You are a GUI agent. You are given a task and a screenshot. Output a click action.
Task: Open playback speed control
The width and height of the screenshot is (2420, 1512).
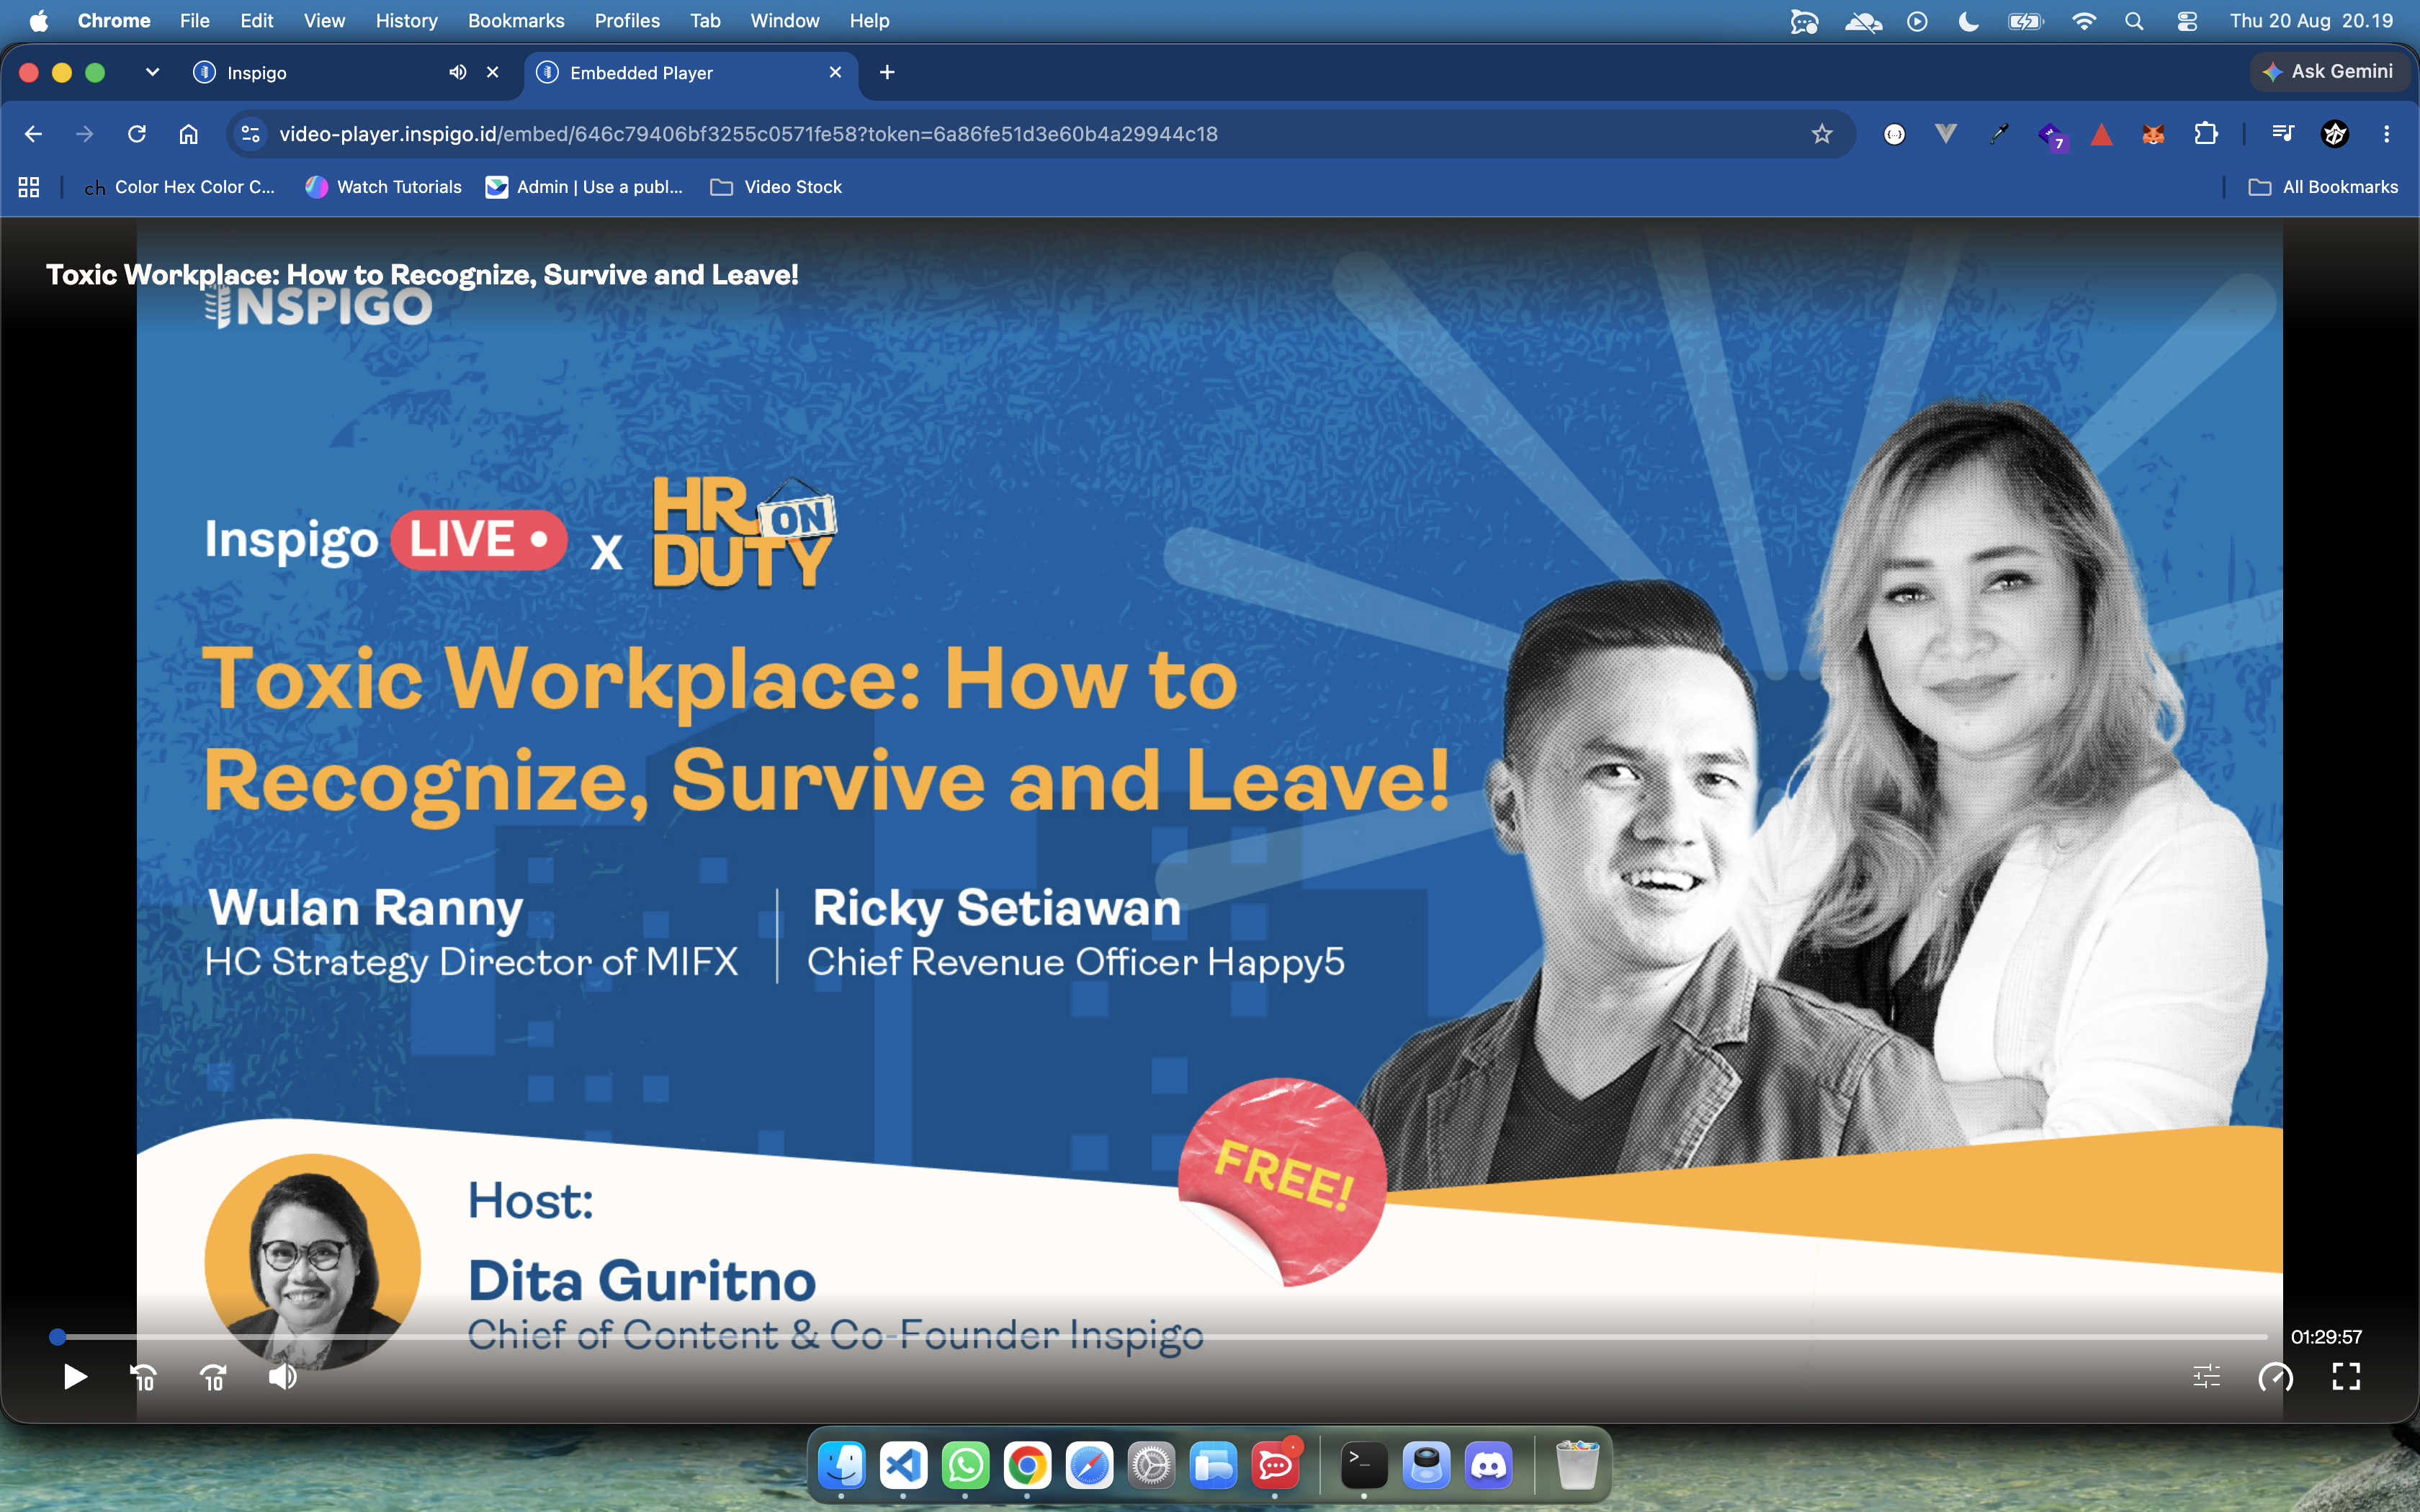coord(2276,1377)
